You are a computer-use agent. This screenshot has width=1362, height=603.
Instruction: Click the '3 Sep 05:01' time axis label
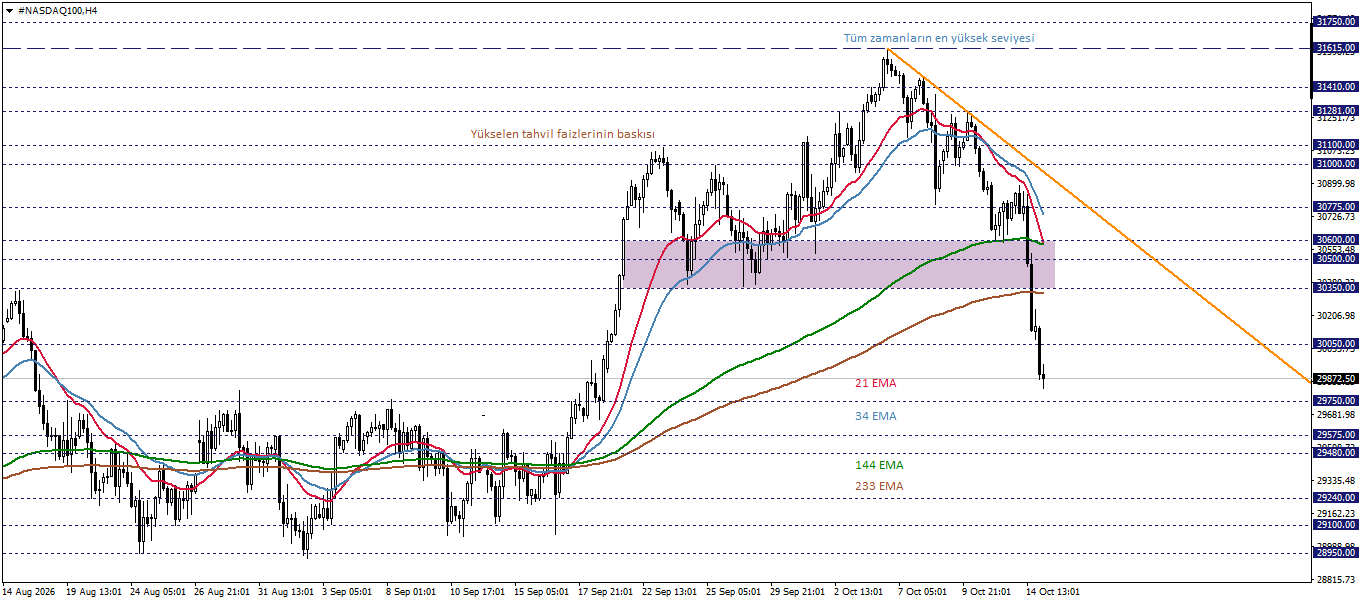point(348,592)
